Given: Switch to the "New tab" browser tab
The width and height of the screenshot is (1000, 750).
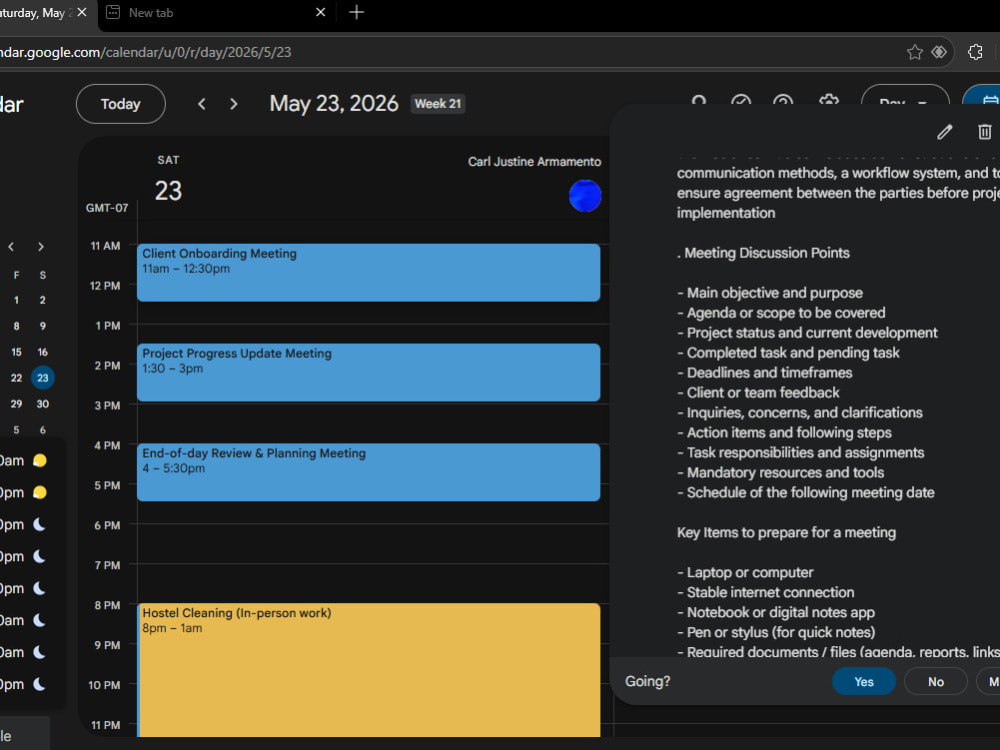Looking at the screenshot, I should coord(210,12).
